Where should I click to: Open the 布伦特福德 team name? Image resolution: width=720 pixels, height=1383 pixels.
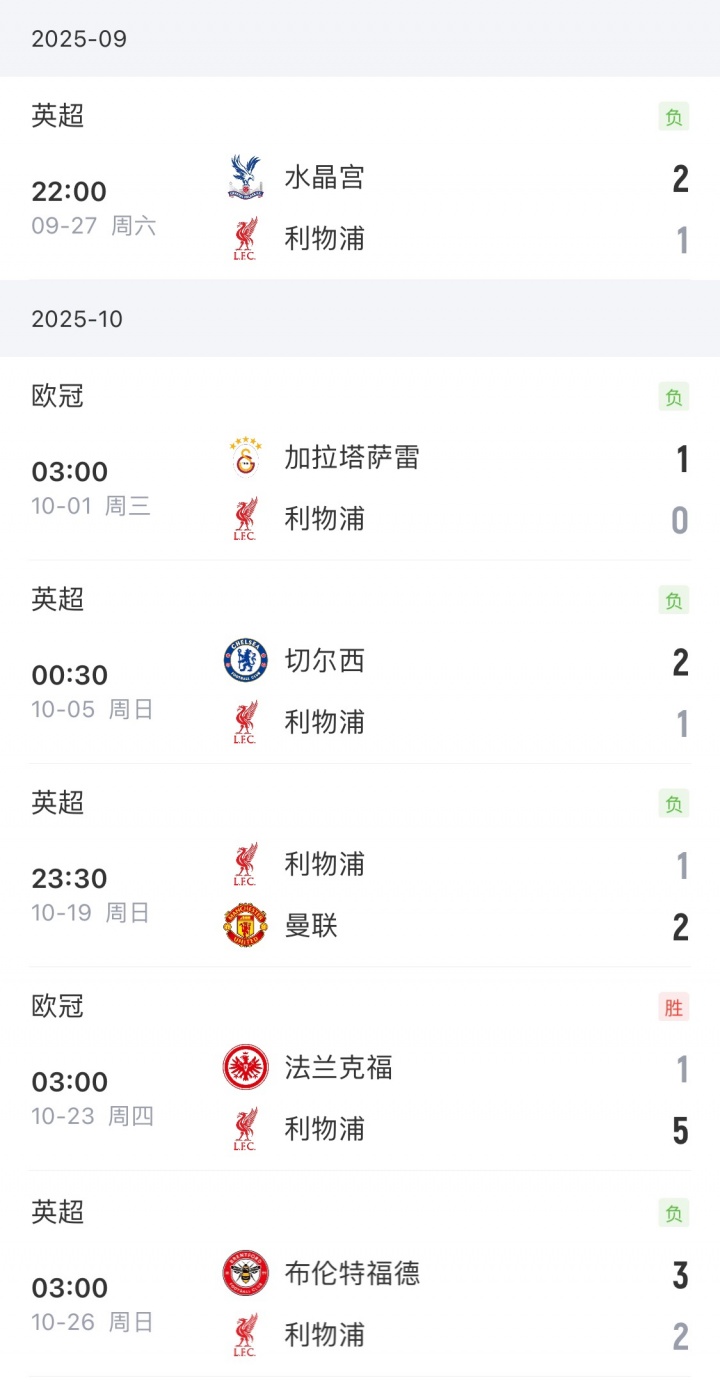click(x=351, y=1273)
